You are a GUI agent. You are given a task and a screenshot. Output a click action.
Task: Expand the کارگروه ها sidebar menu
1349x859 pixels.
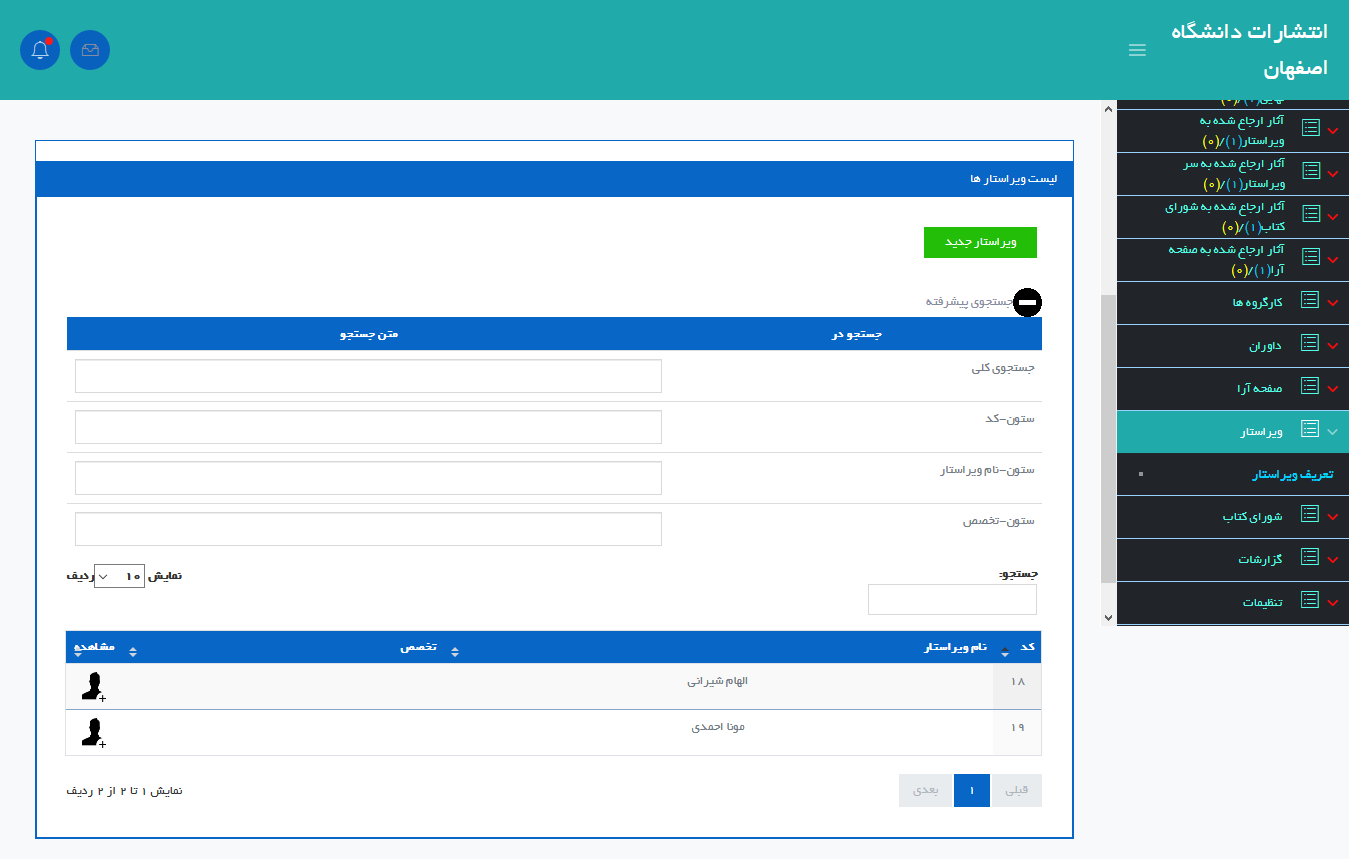pos(1332,302)
